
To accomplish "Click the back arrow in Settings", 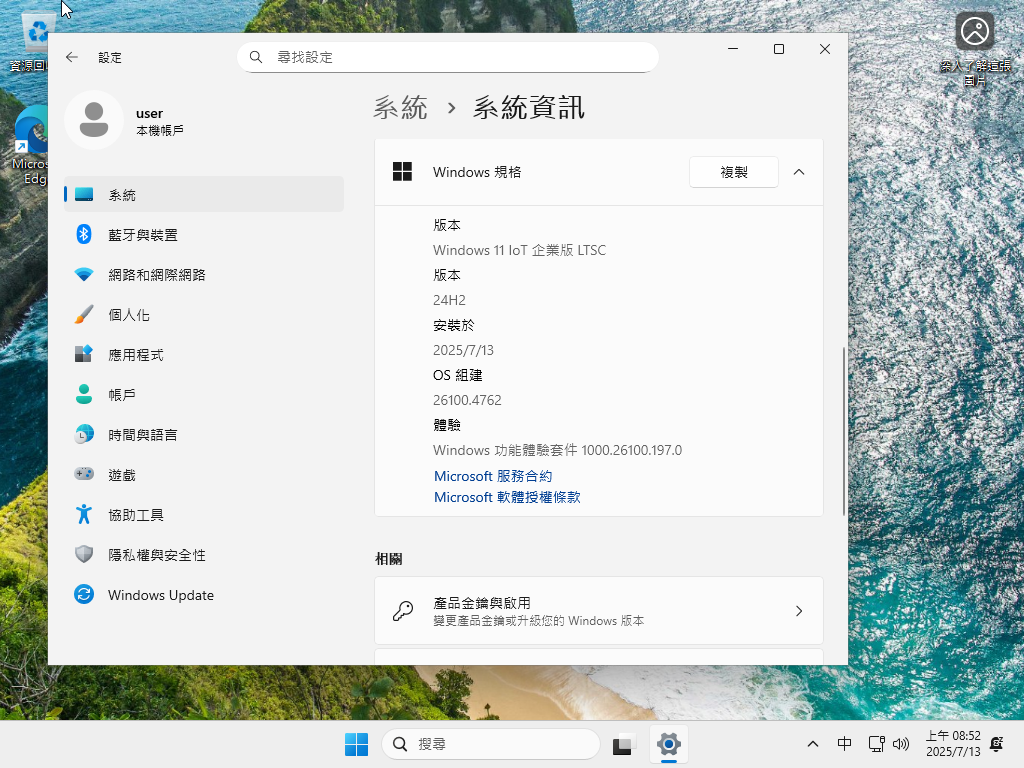I will coord(72,58).
